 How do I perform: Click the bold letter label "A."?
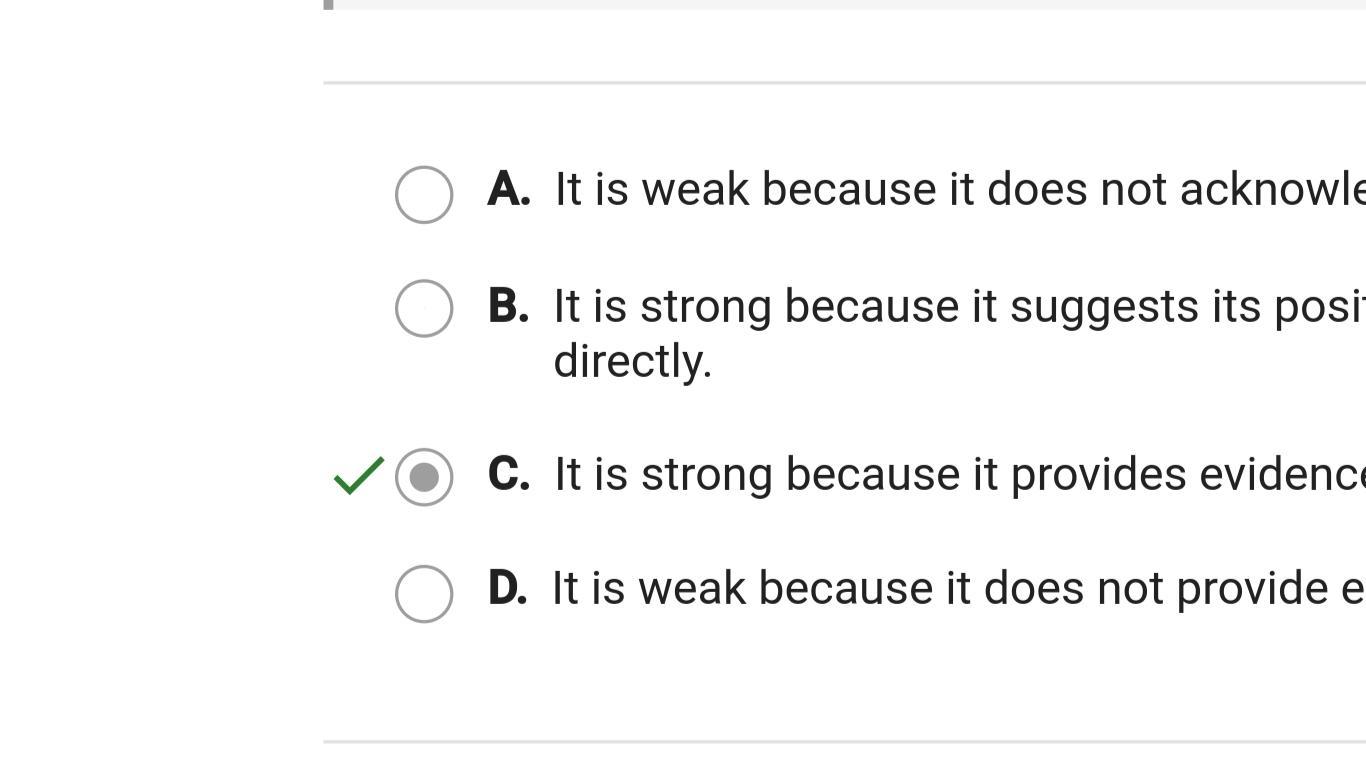[509, 190]
